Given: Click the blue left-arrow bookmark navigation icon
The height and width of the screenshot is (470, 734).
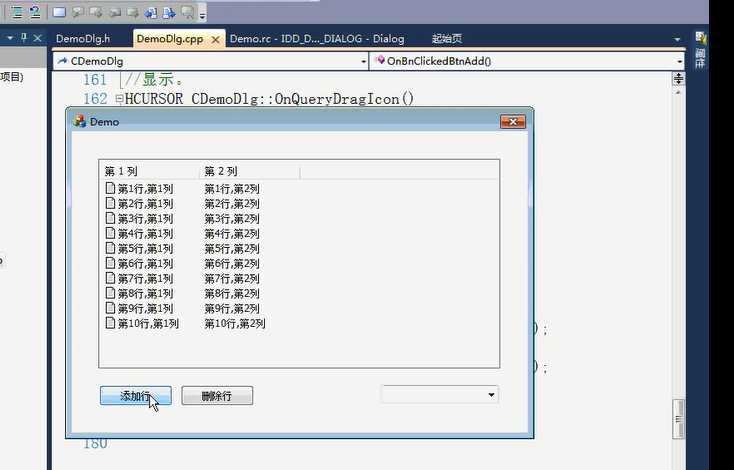Looking at the screenshot, I should (151, 13).
